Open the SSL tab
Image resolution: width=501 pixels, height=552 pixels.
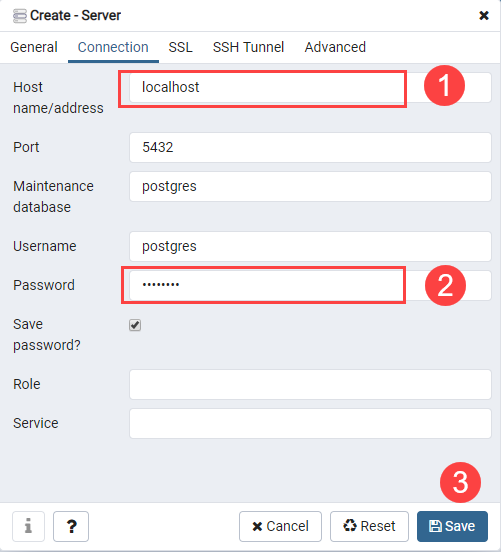180,47
